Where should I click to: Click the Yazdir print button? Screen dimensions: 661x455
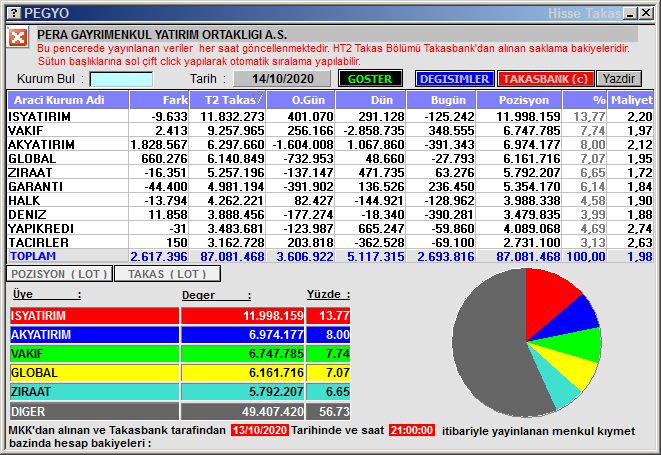[x=619, y=79]
